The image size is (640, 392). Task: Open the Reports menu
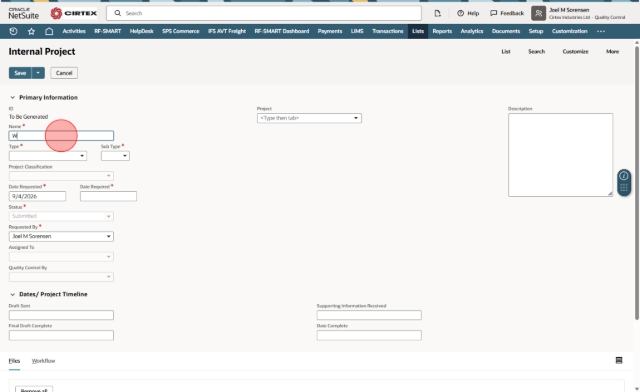442,31
